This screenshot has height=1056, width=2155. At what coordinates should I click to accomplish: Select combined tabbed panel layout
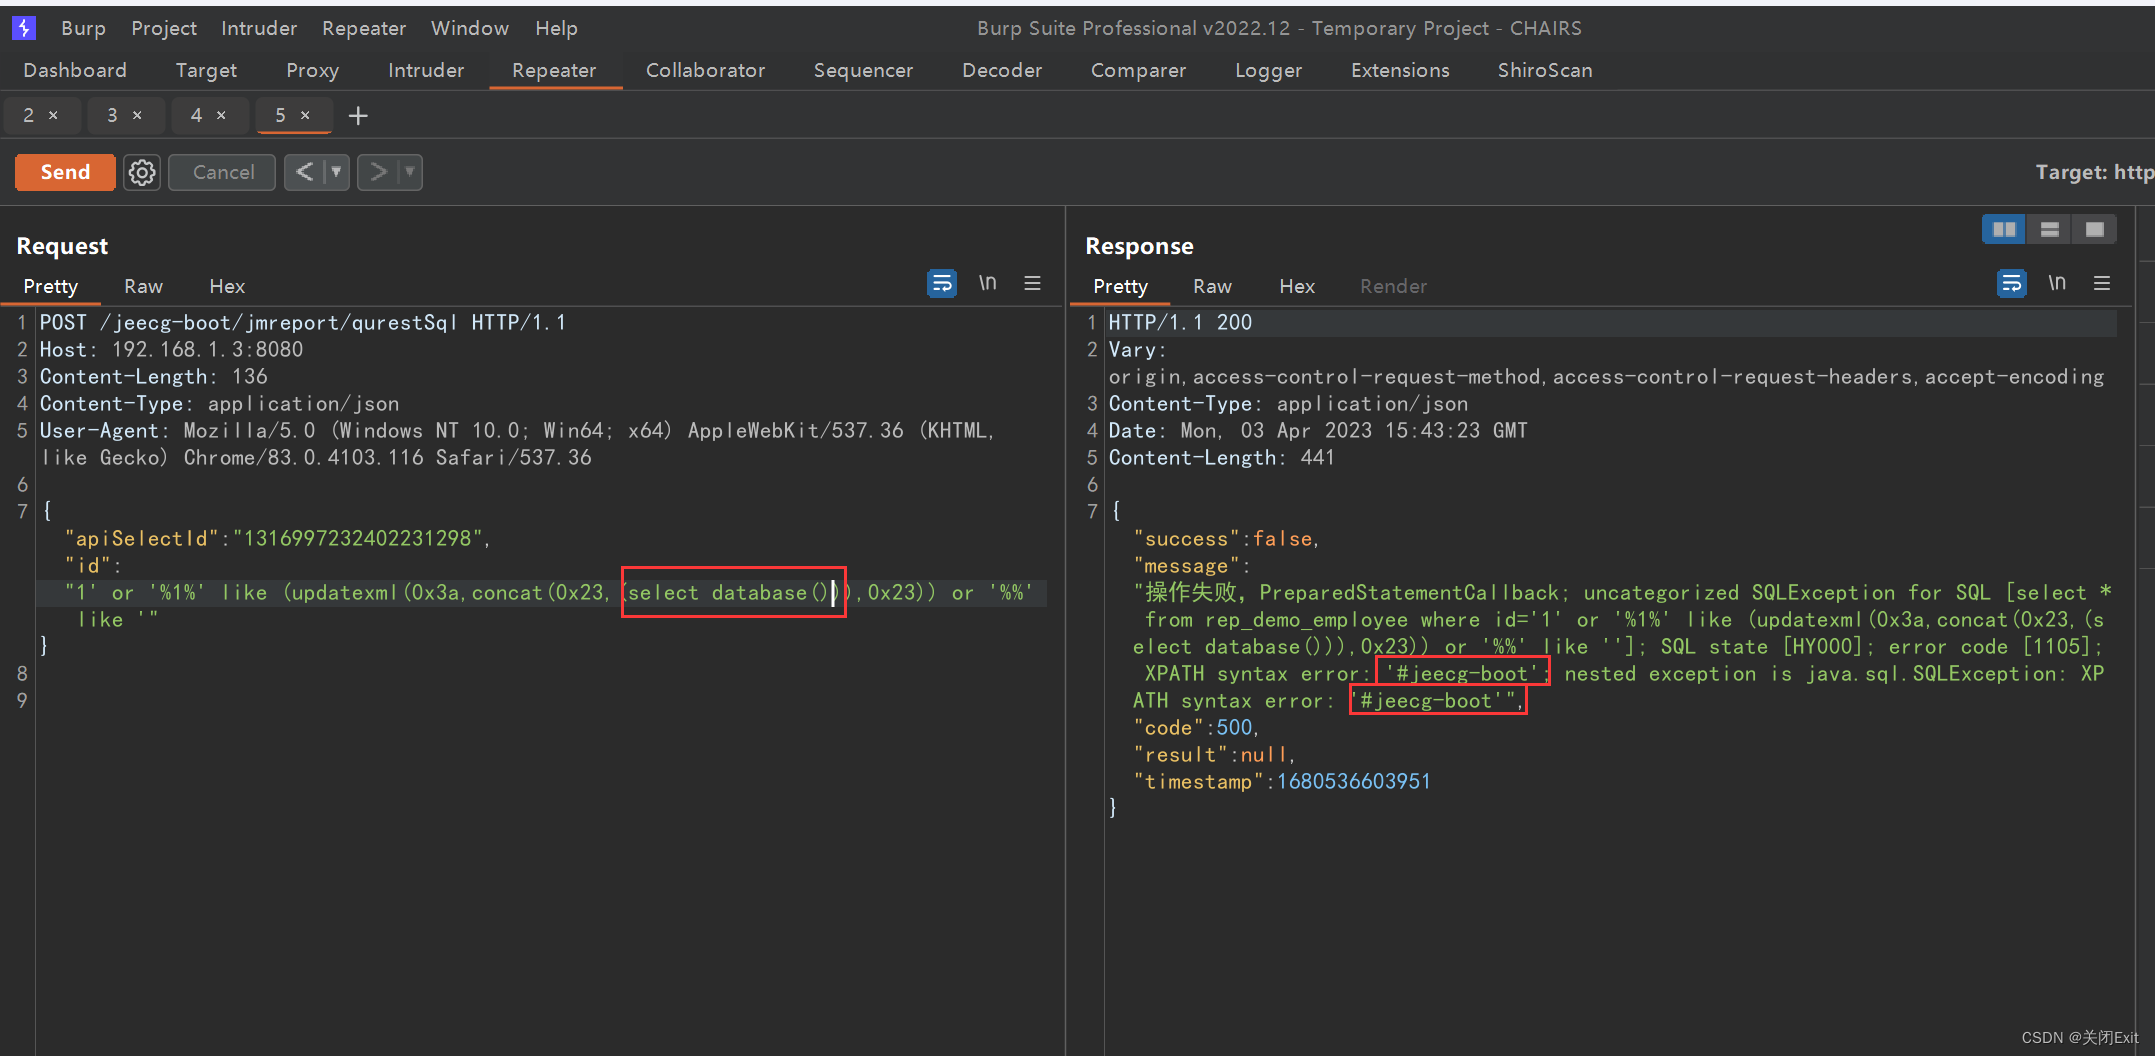click(2094, 229)
